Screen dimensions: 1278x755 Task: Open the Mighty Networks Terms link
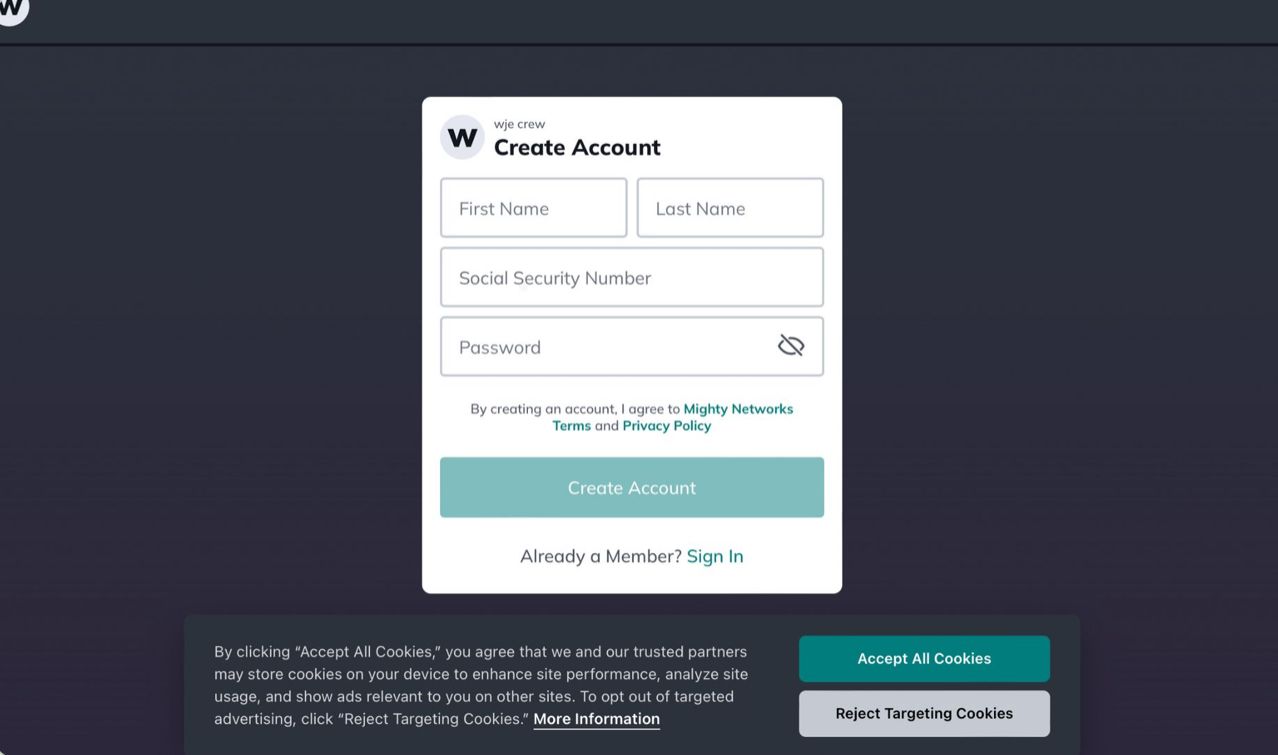click(x=737, y=409)
